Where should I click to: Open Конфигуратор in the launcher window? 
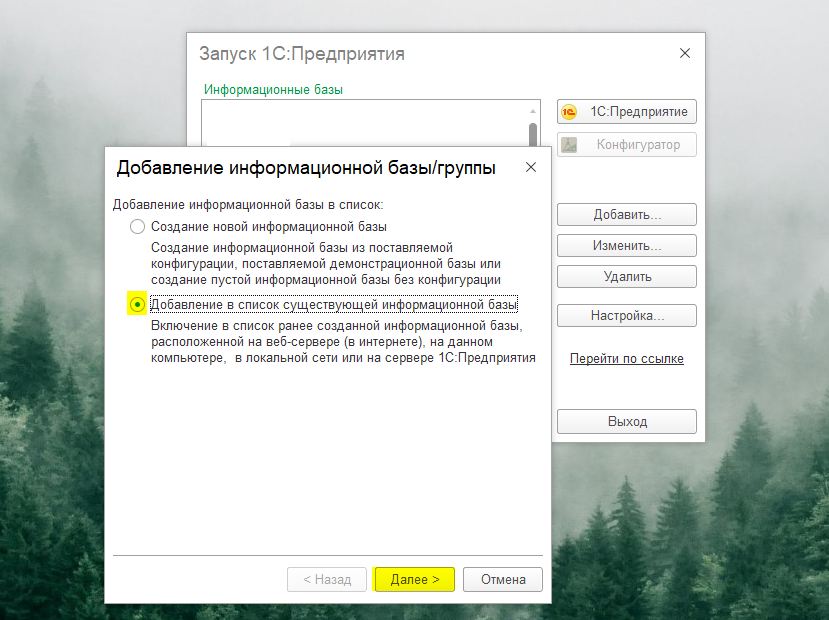(x=627, y=144)
